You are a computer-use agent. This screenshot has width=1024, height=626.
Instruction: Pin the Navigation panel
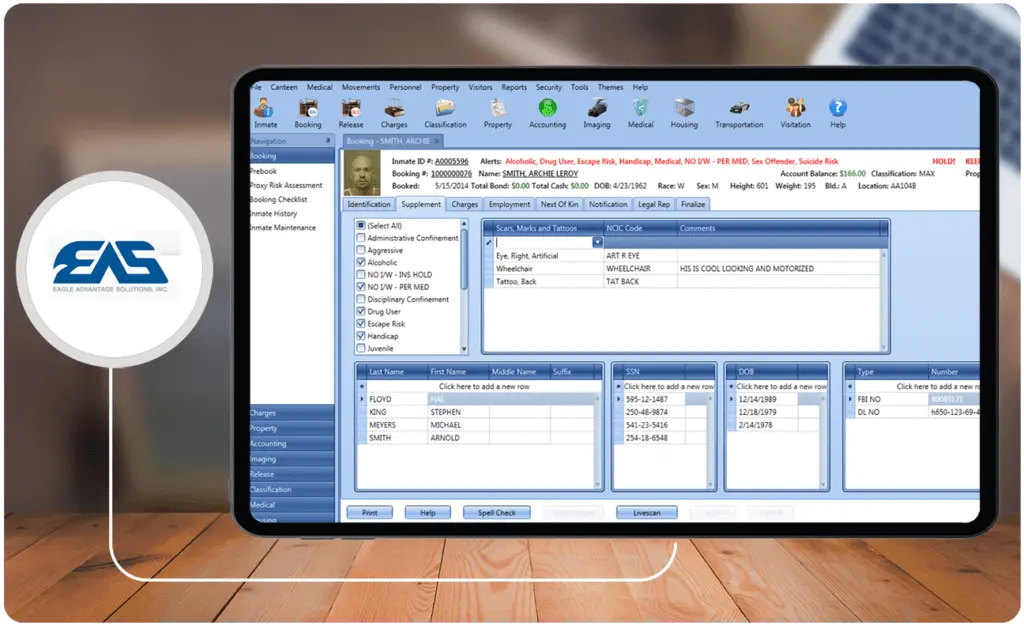coord(328,141)
